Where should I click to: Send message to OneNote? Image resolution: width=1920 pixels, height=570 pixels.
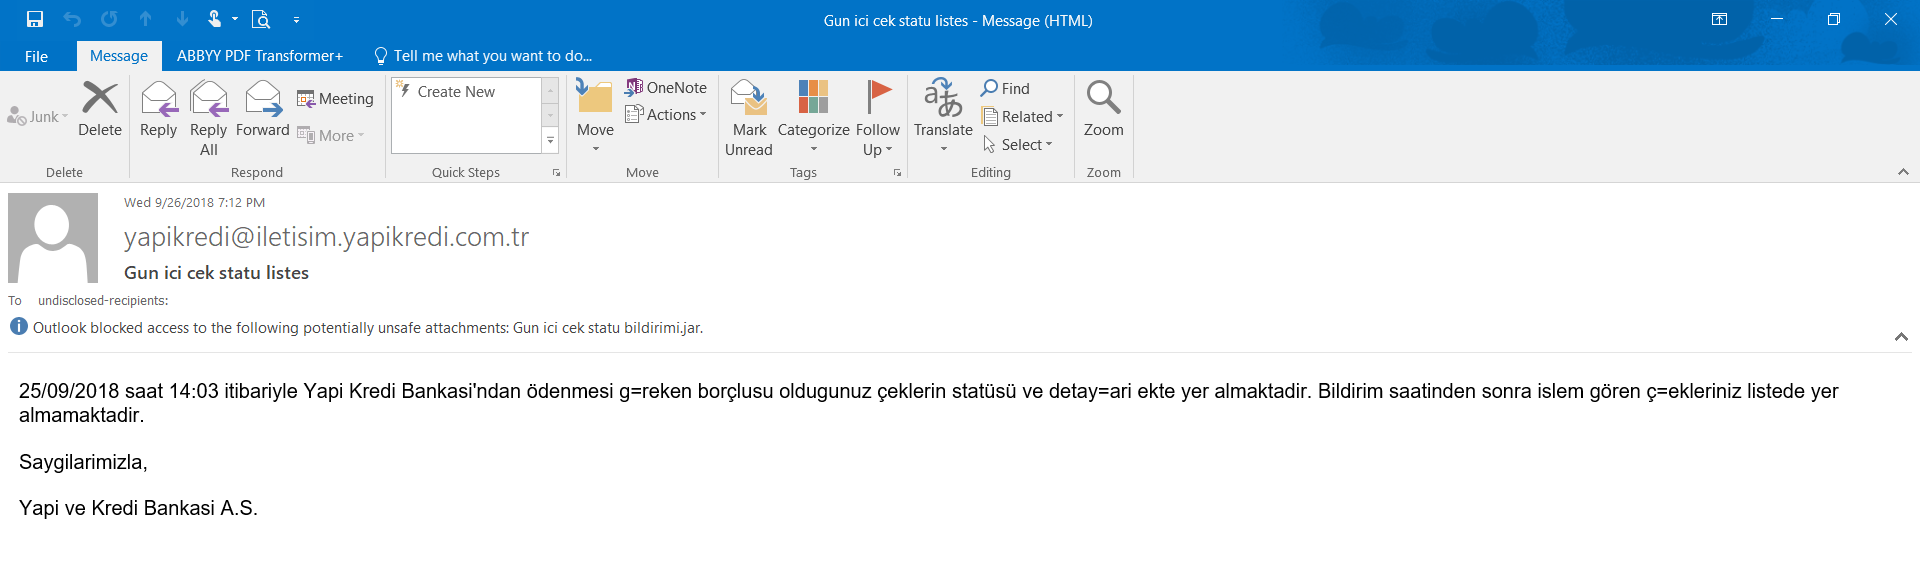pos(666,88)
